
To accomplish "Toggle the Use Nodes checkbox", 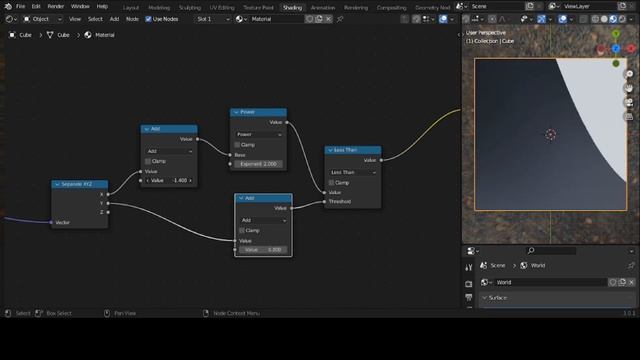I will (x=148, y=19).
